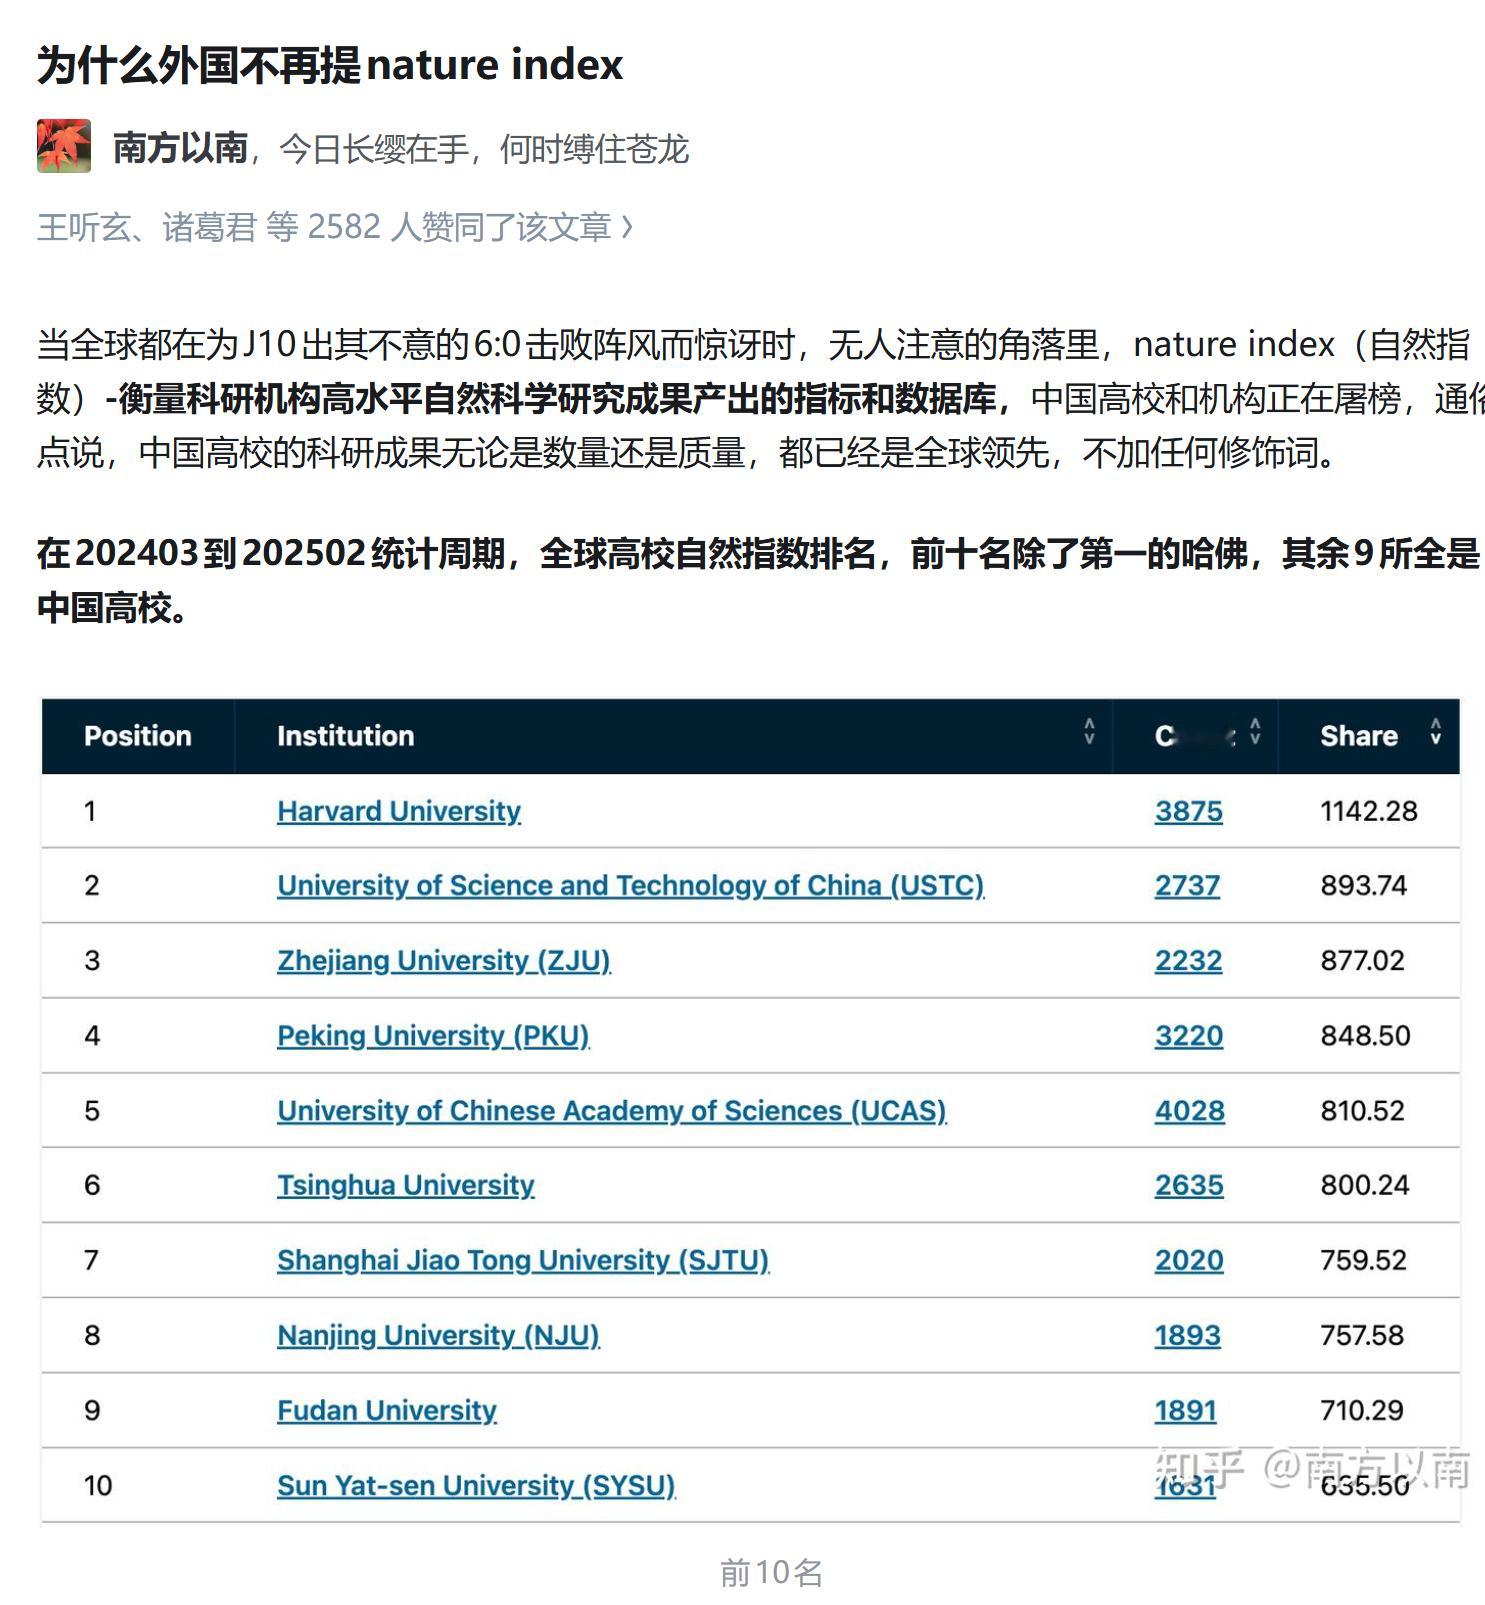The width and height of the screenshot is (1485, 1605).
Task: Click the author tagline 今日长缨在手
Action: [374, 149]
